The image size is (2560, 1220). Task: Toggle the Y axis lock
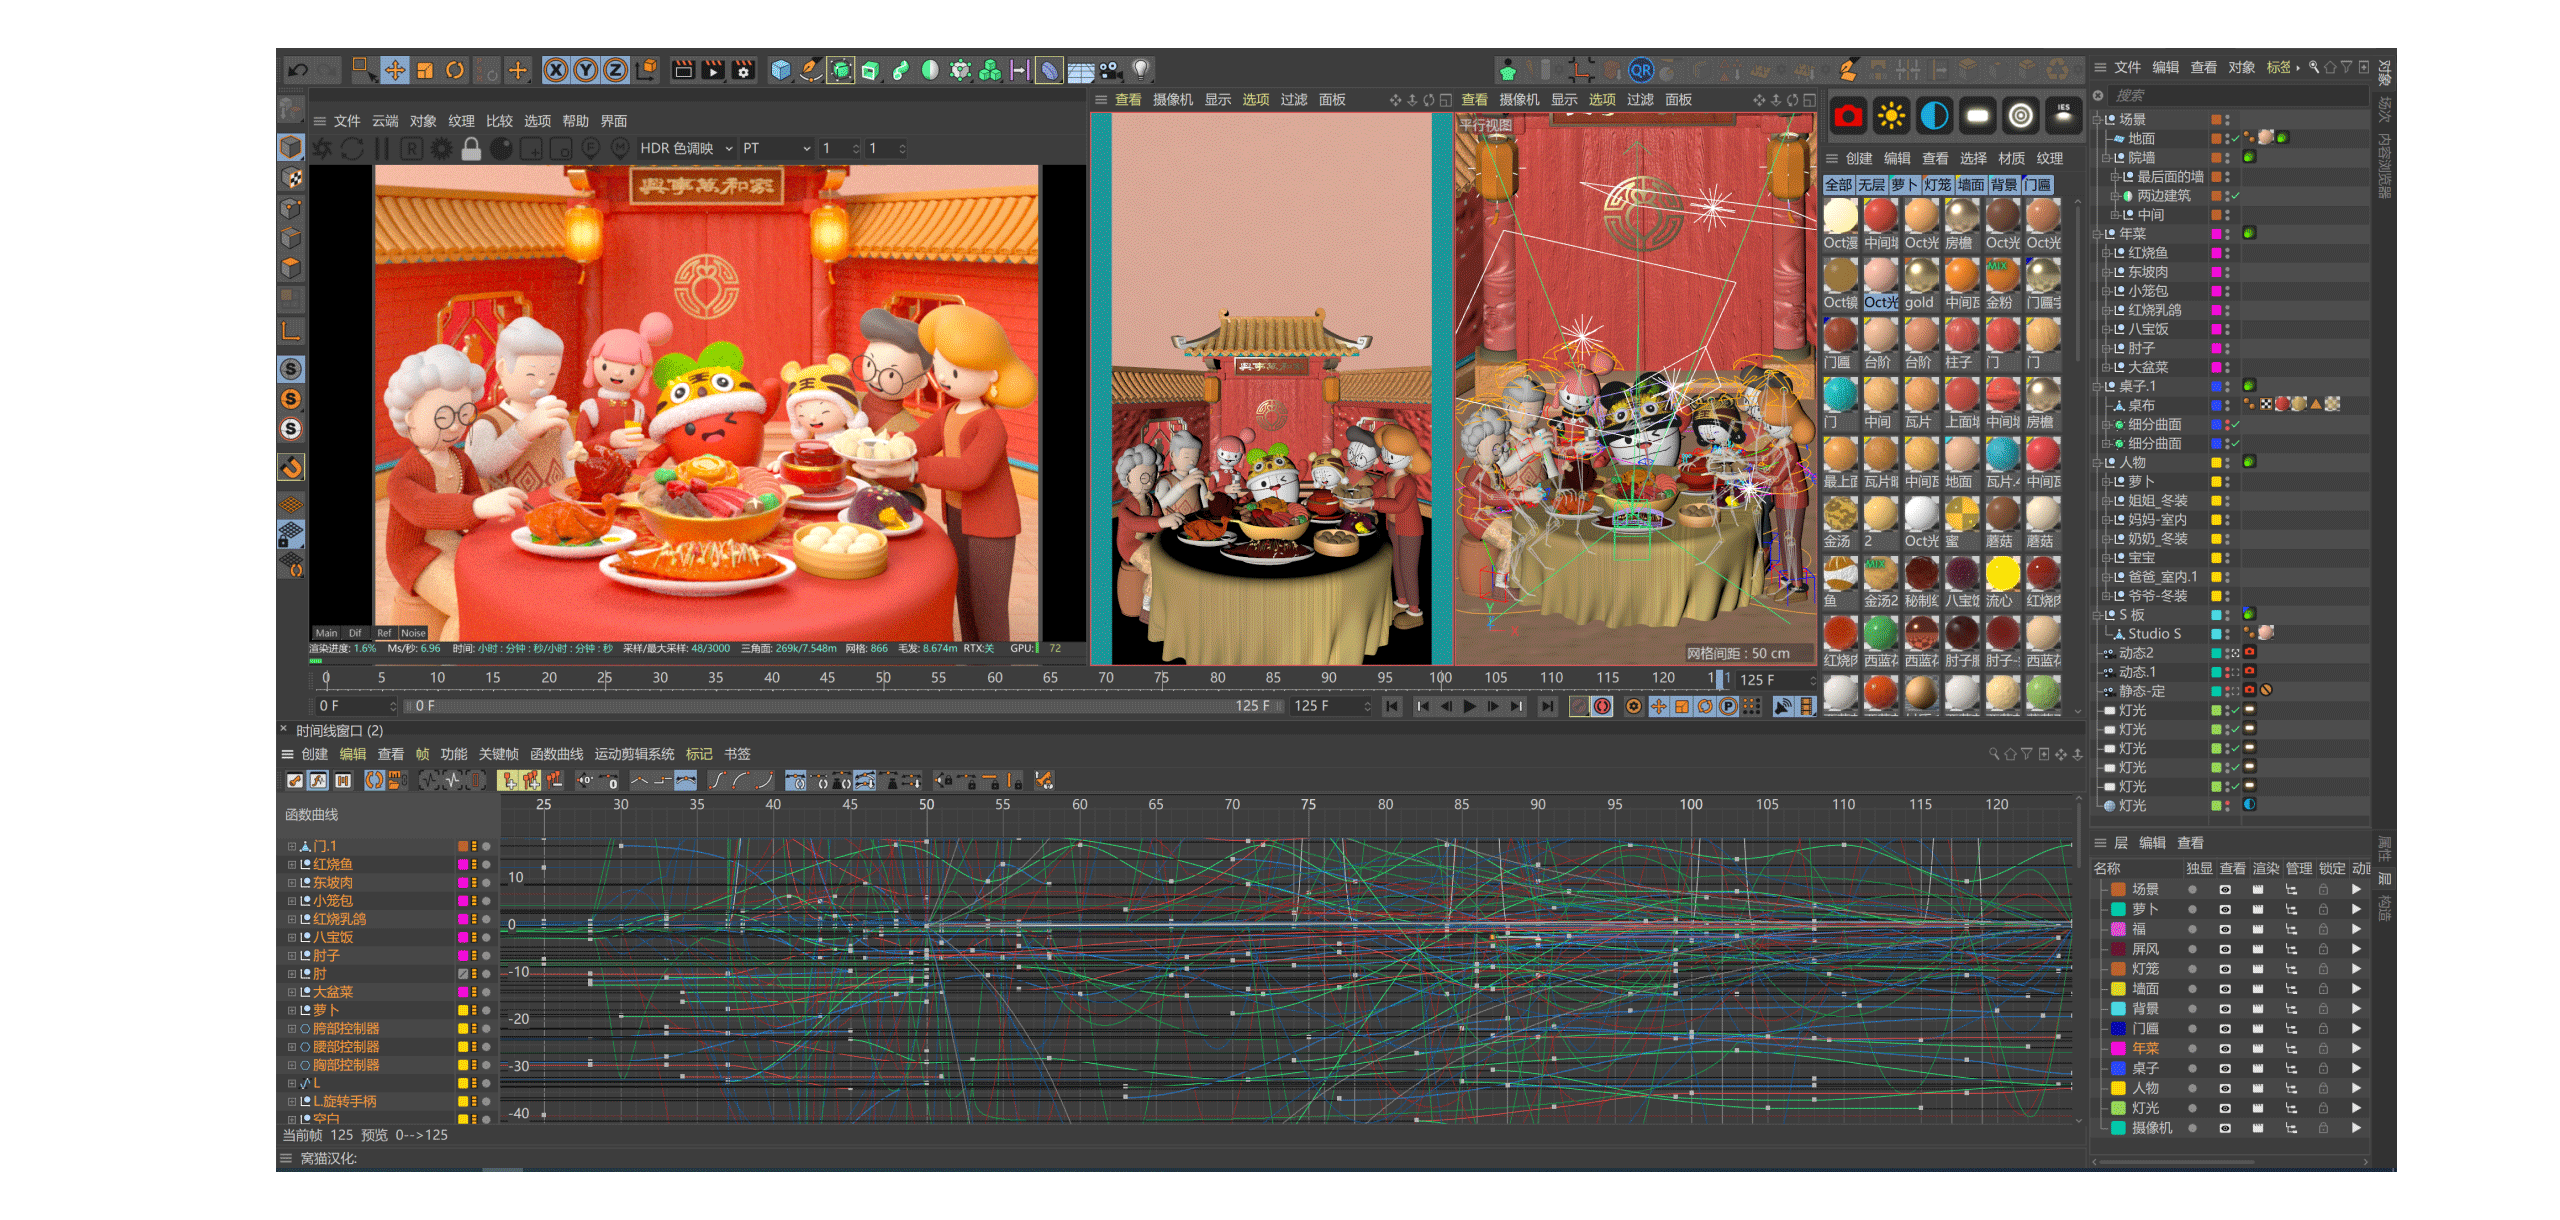586,70
